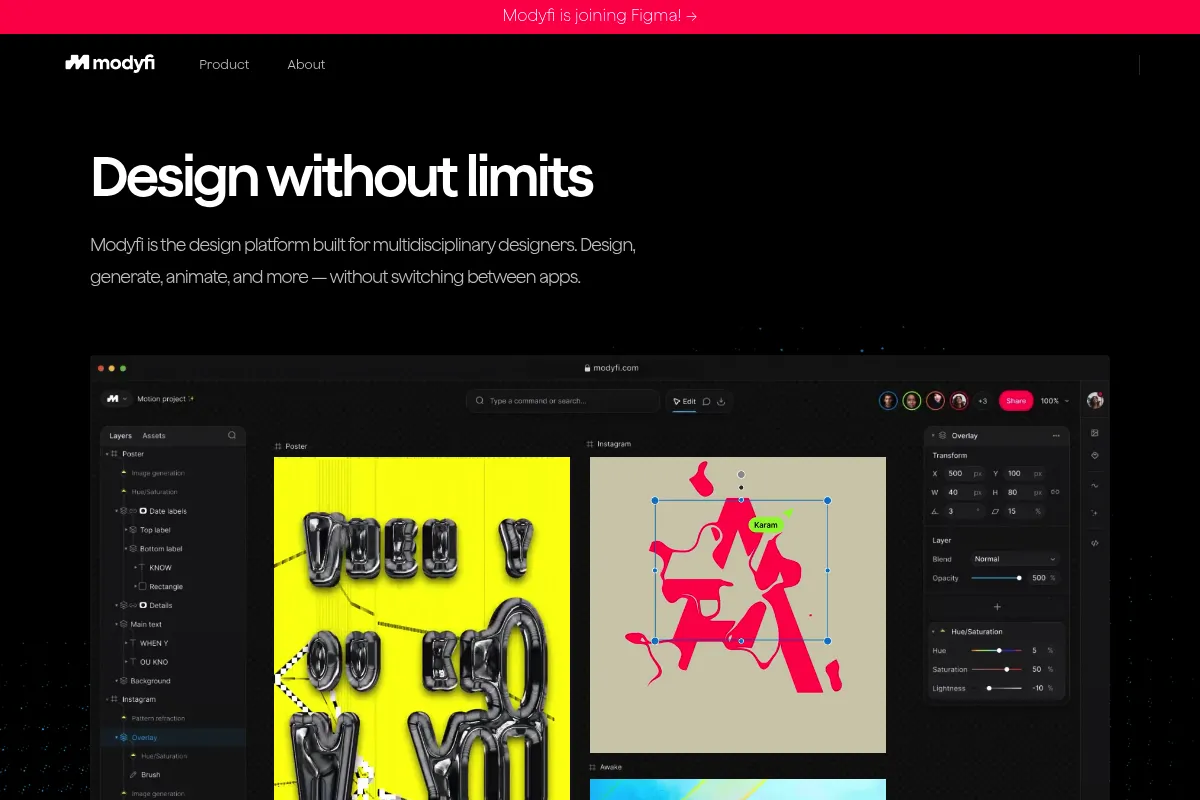
Task: Open the Modyfi is joining Figma announcement link
Action: point(600,16)
